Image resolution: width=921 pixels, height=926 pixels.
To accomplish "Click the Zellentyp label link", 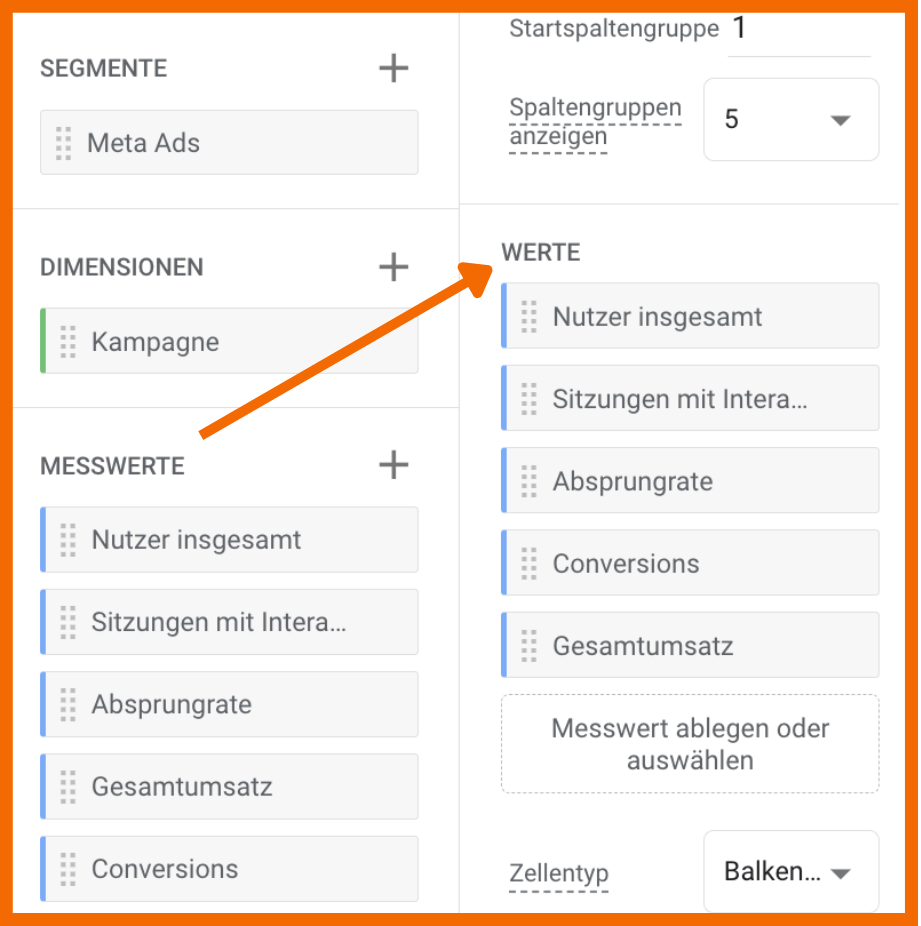I will [559, 872].
